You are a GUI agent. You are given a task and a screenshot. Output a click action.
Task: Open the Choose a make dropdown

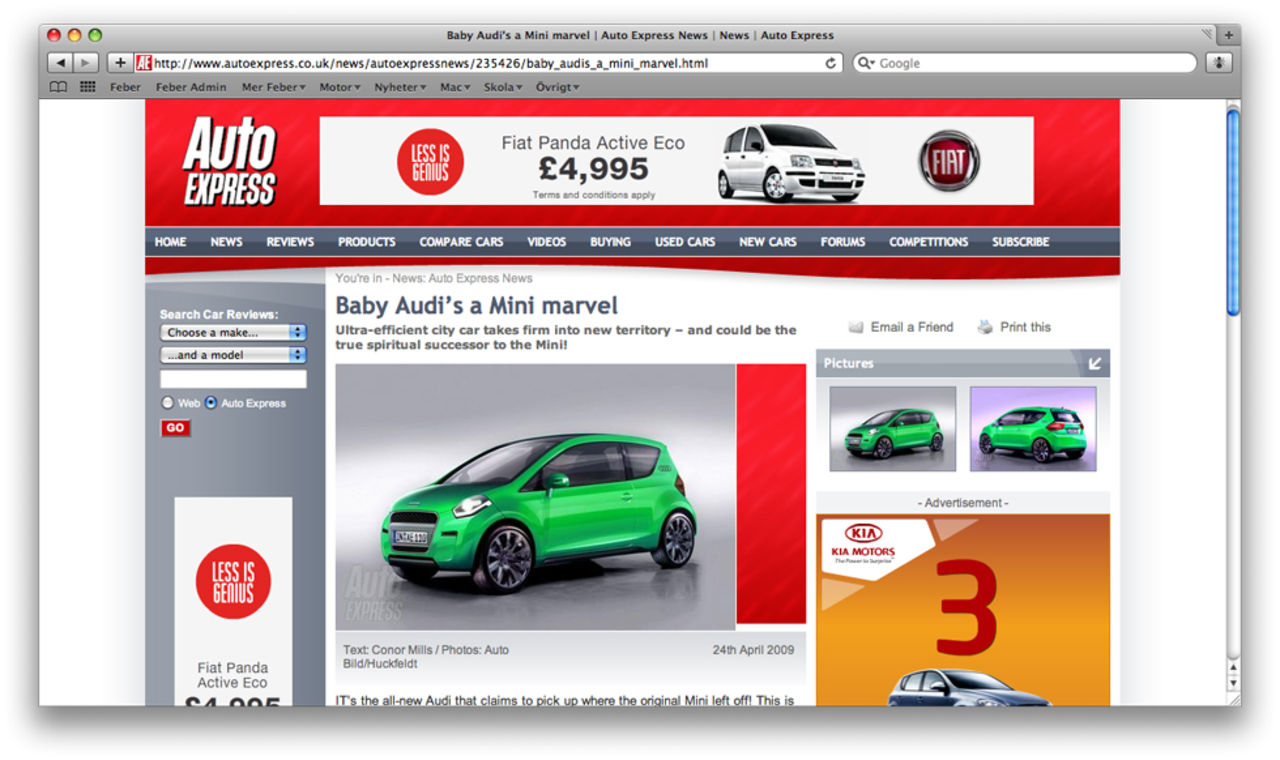(x=233, y=332)
